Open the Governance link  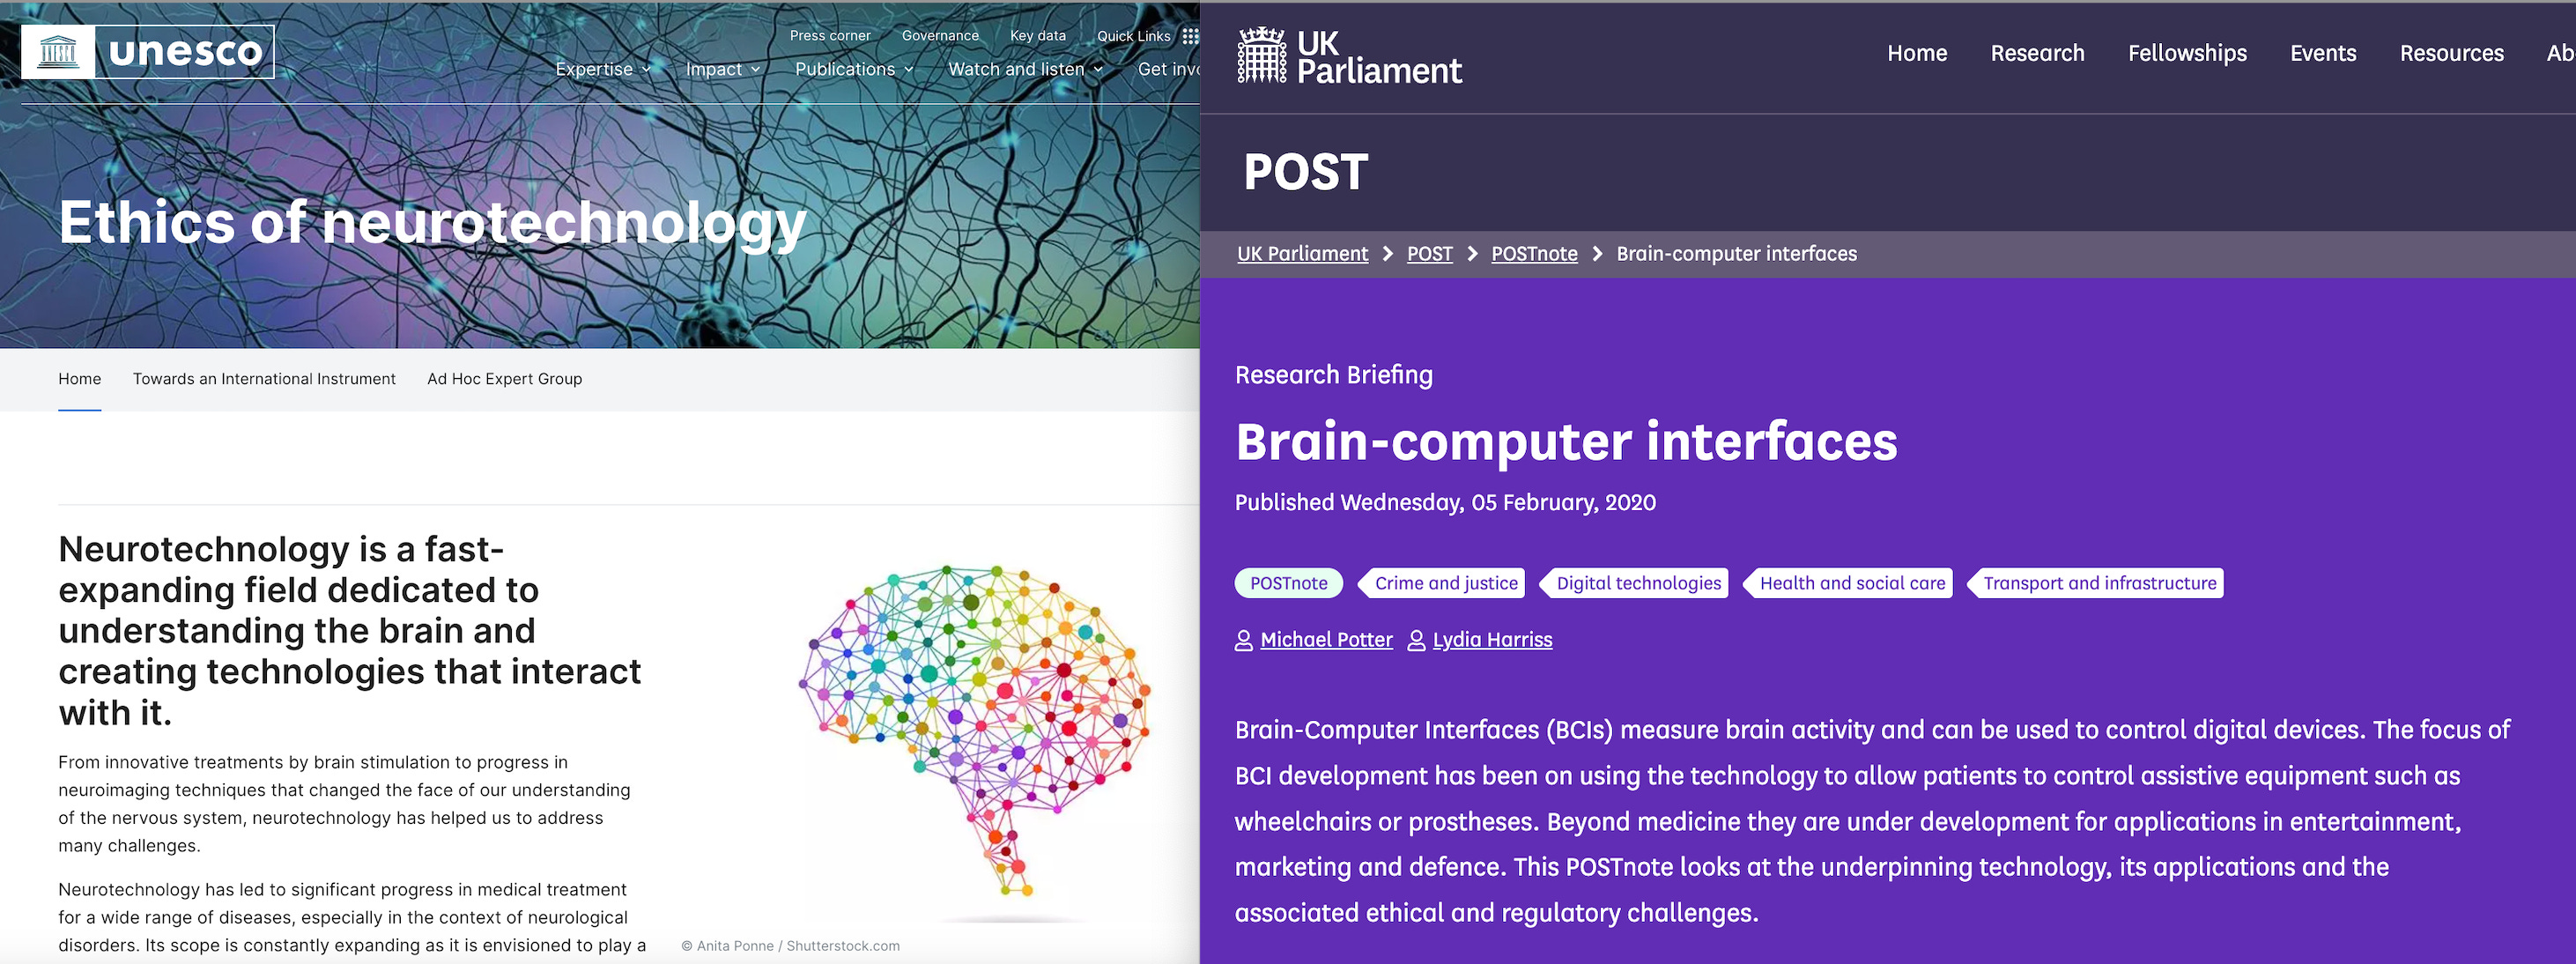click(x=940, y=36)
